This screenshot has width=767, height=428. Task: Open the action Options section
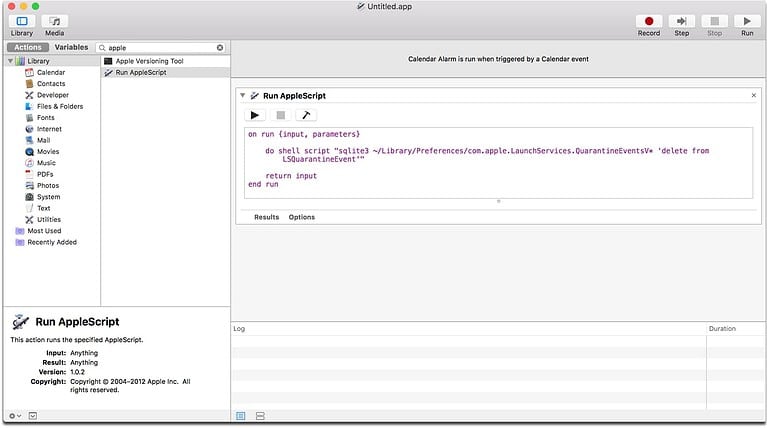click(x=301, y=217)
